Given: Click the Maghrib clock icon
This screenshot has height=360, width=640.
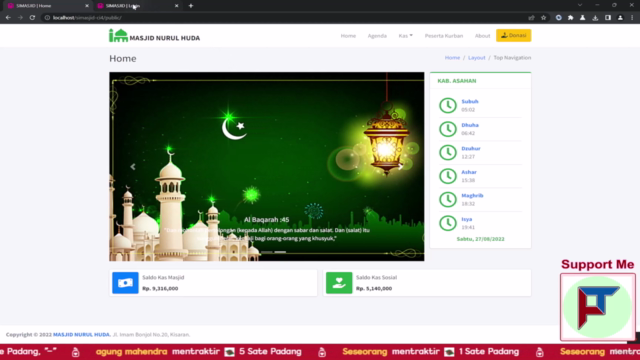Looking at the screenshot, I should click(x=448, y=200).
